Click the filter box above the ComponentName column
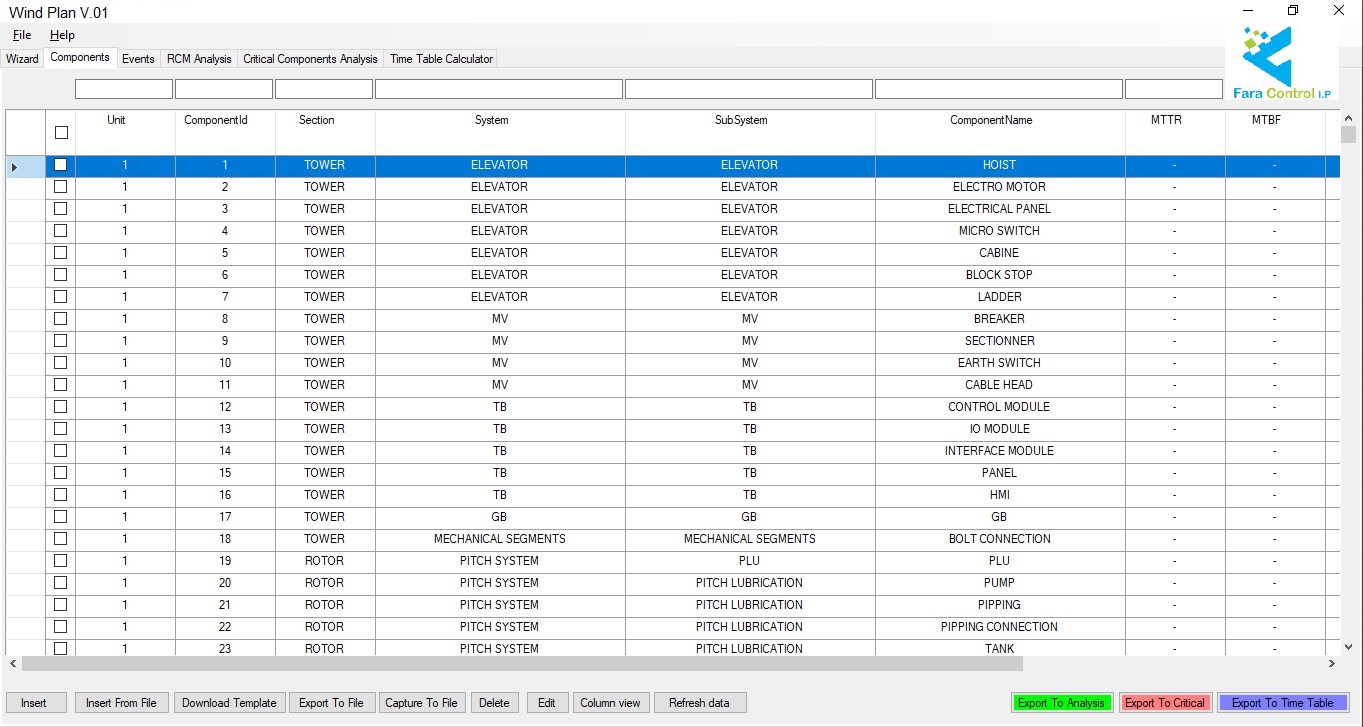Screen dimensions: 1363x727 [x=998, y=89]
